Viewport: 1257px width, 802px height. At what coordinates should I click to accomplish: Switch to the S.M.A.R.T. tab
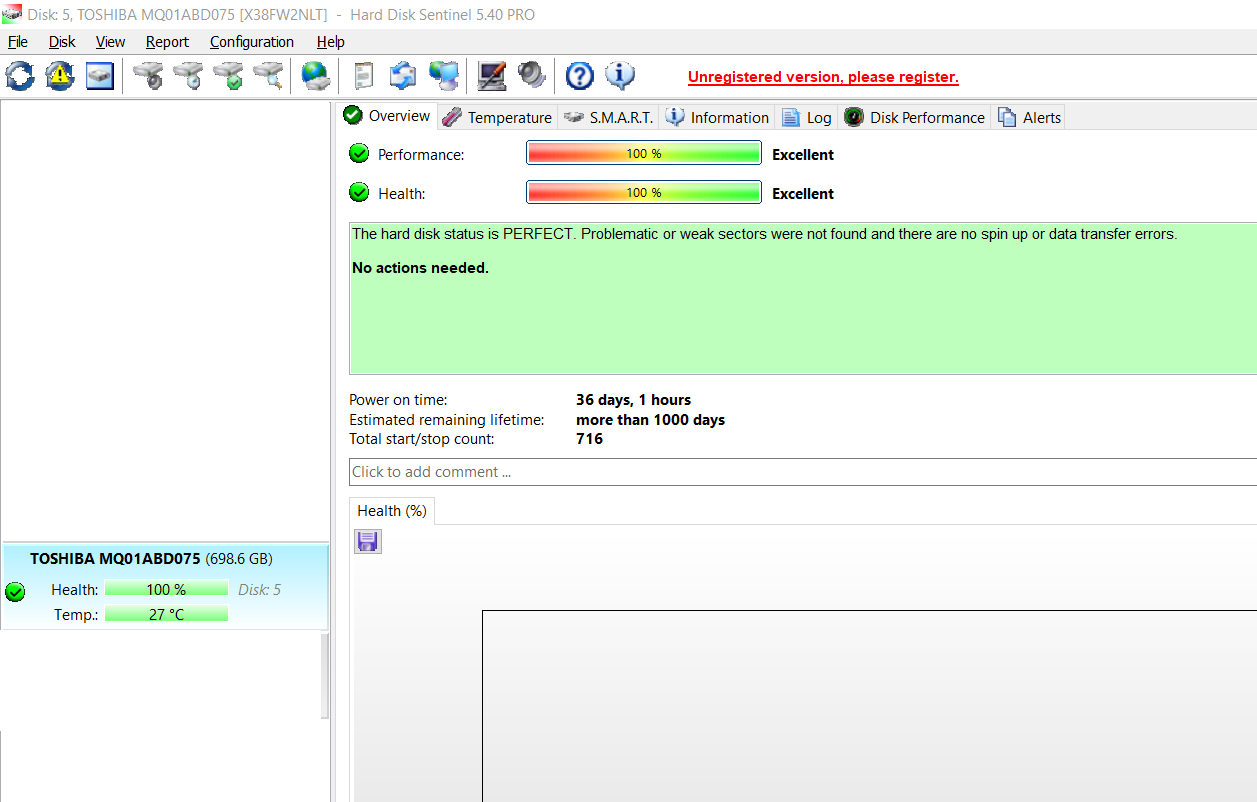(x=608, y=117)
